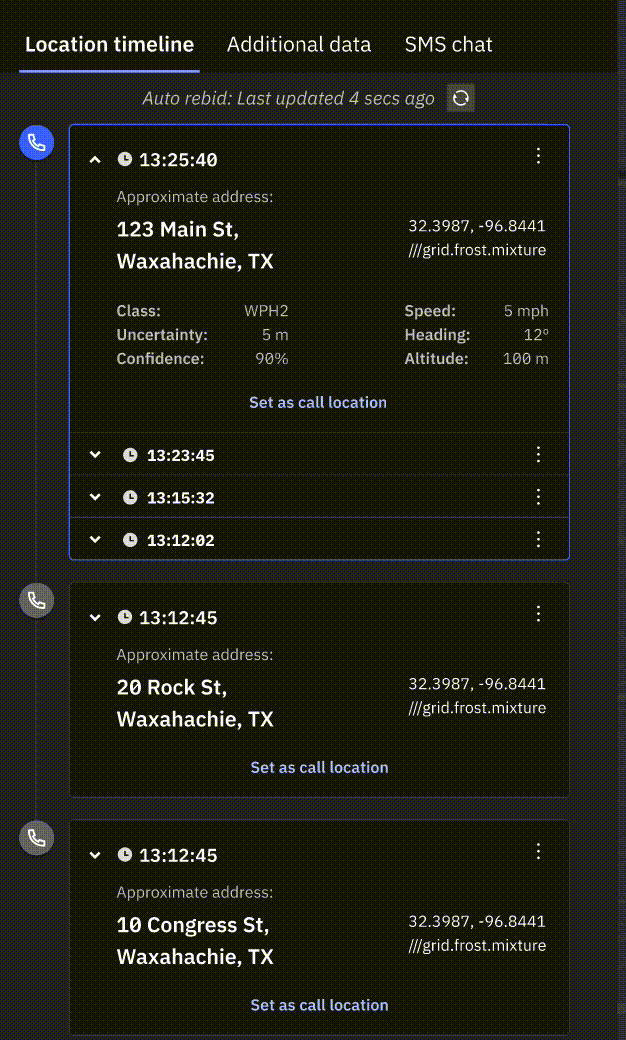The width and height of the screenshot is (626, 1040).
Task: Click the 20 Rock St address text
Action: click(195, 703)
